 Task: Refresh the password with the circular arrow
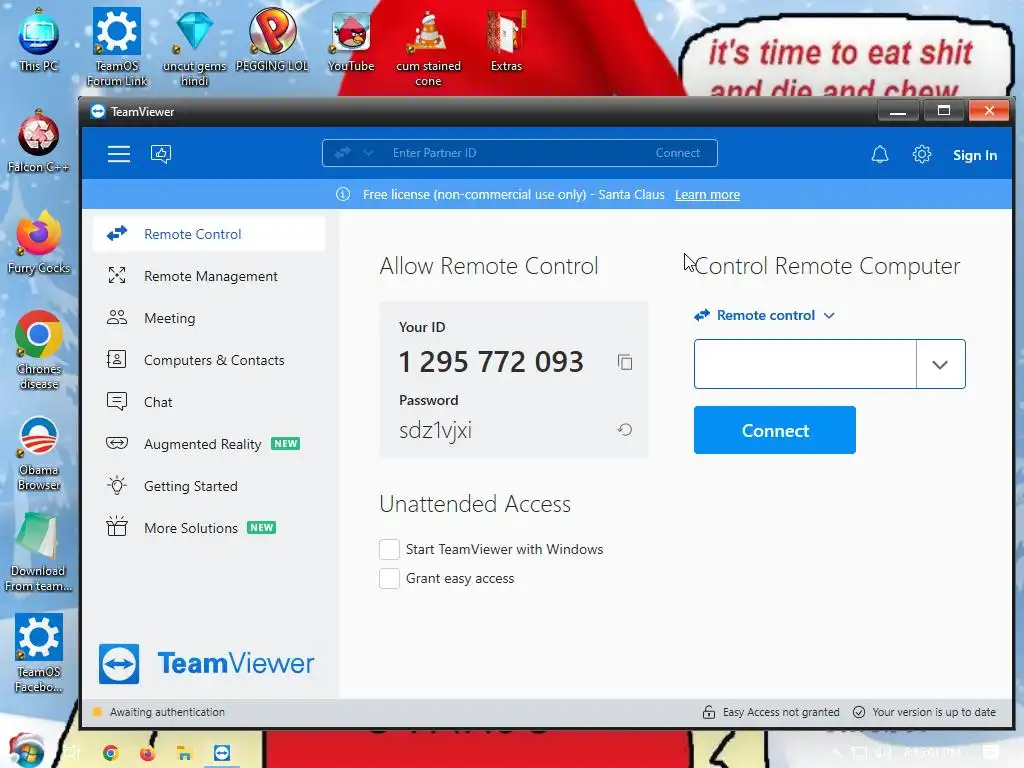624,430
